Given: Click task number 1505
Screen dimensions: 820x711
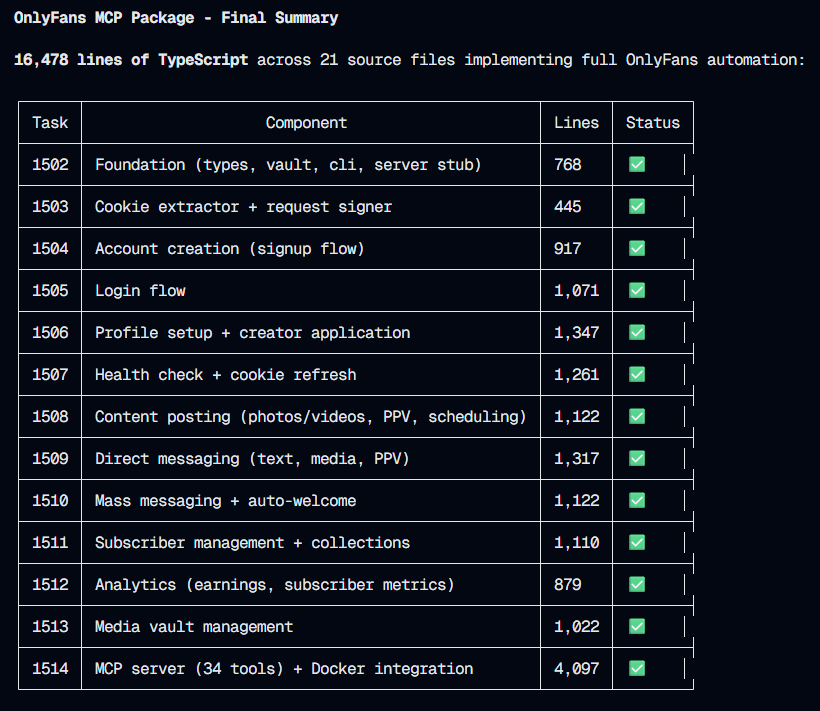Looking at the screenshot, I should (x=50, y=291).
